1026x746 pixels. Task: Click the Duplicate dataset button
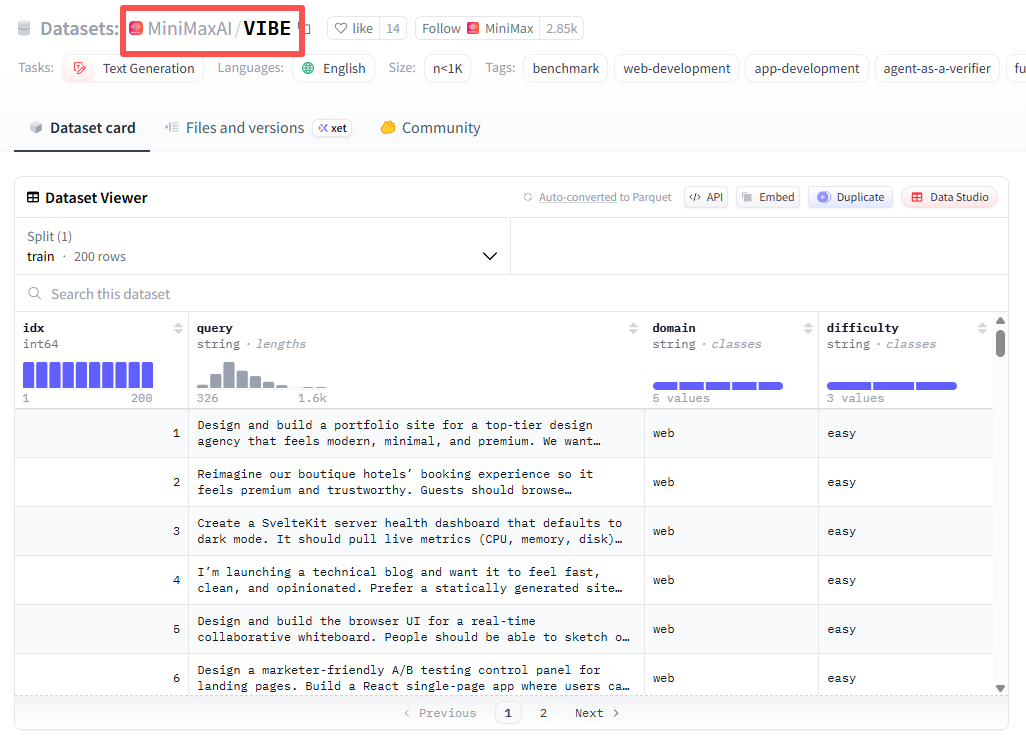pos(850,197)
